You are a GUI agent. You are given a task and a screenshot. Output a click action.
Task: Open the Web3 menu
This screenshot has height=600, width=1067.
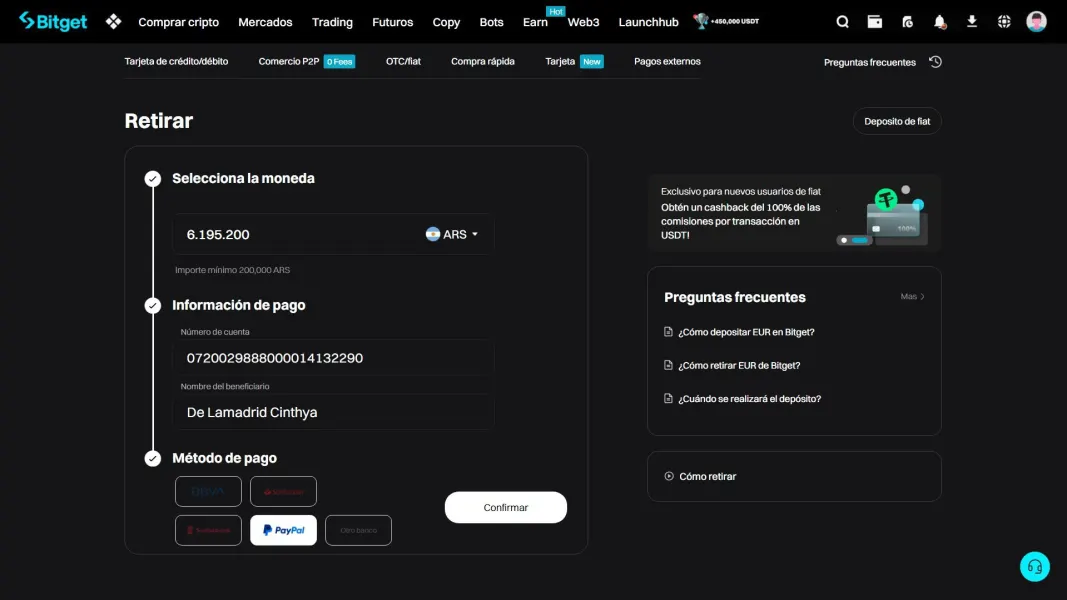point(583,22)
